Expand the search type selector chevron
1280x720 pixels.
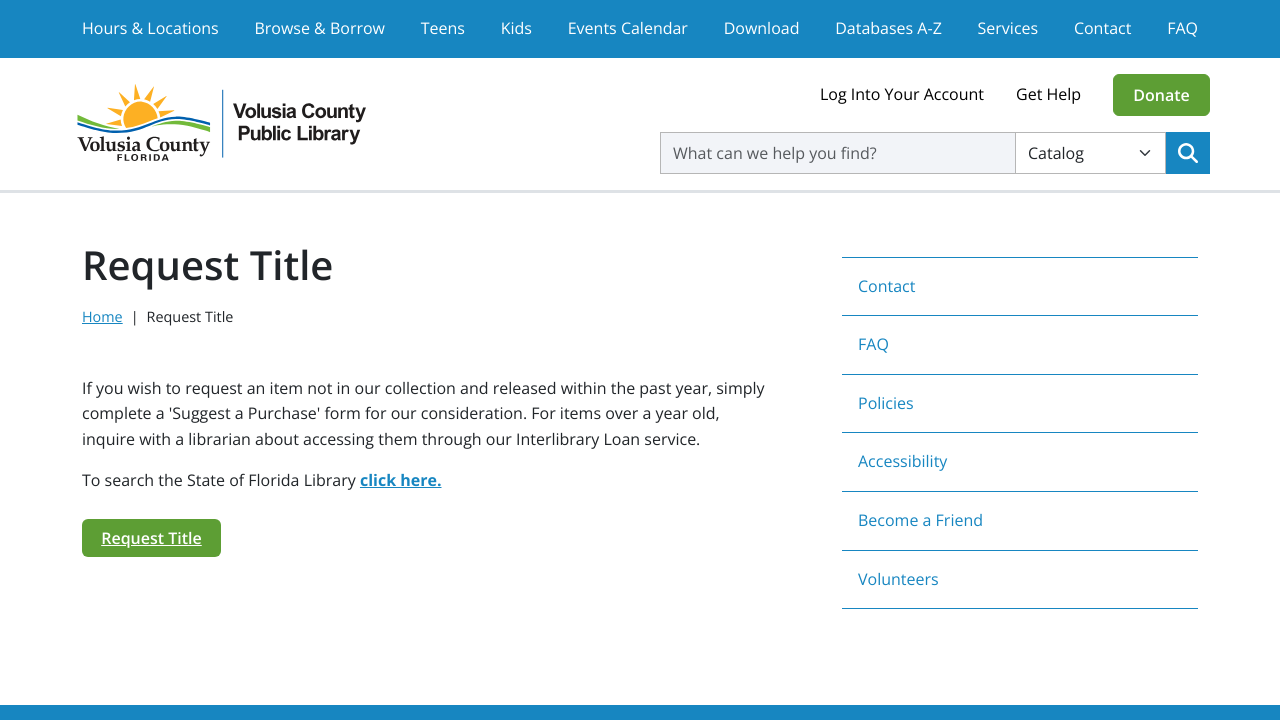1144,152
